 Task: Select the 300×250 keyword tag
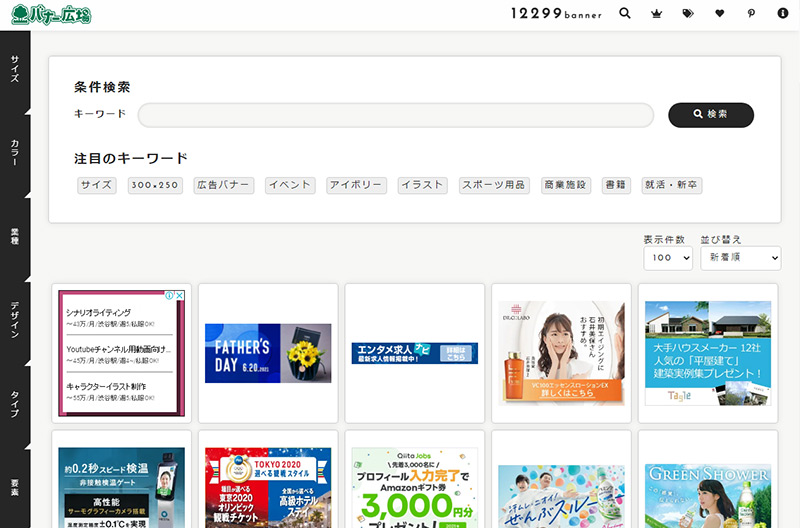pos(155,185)
